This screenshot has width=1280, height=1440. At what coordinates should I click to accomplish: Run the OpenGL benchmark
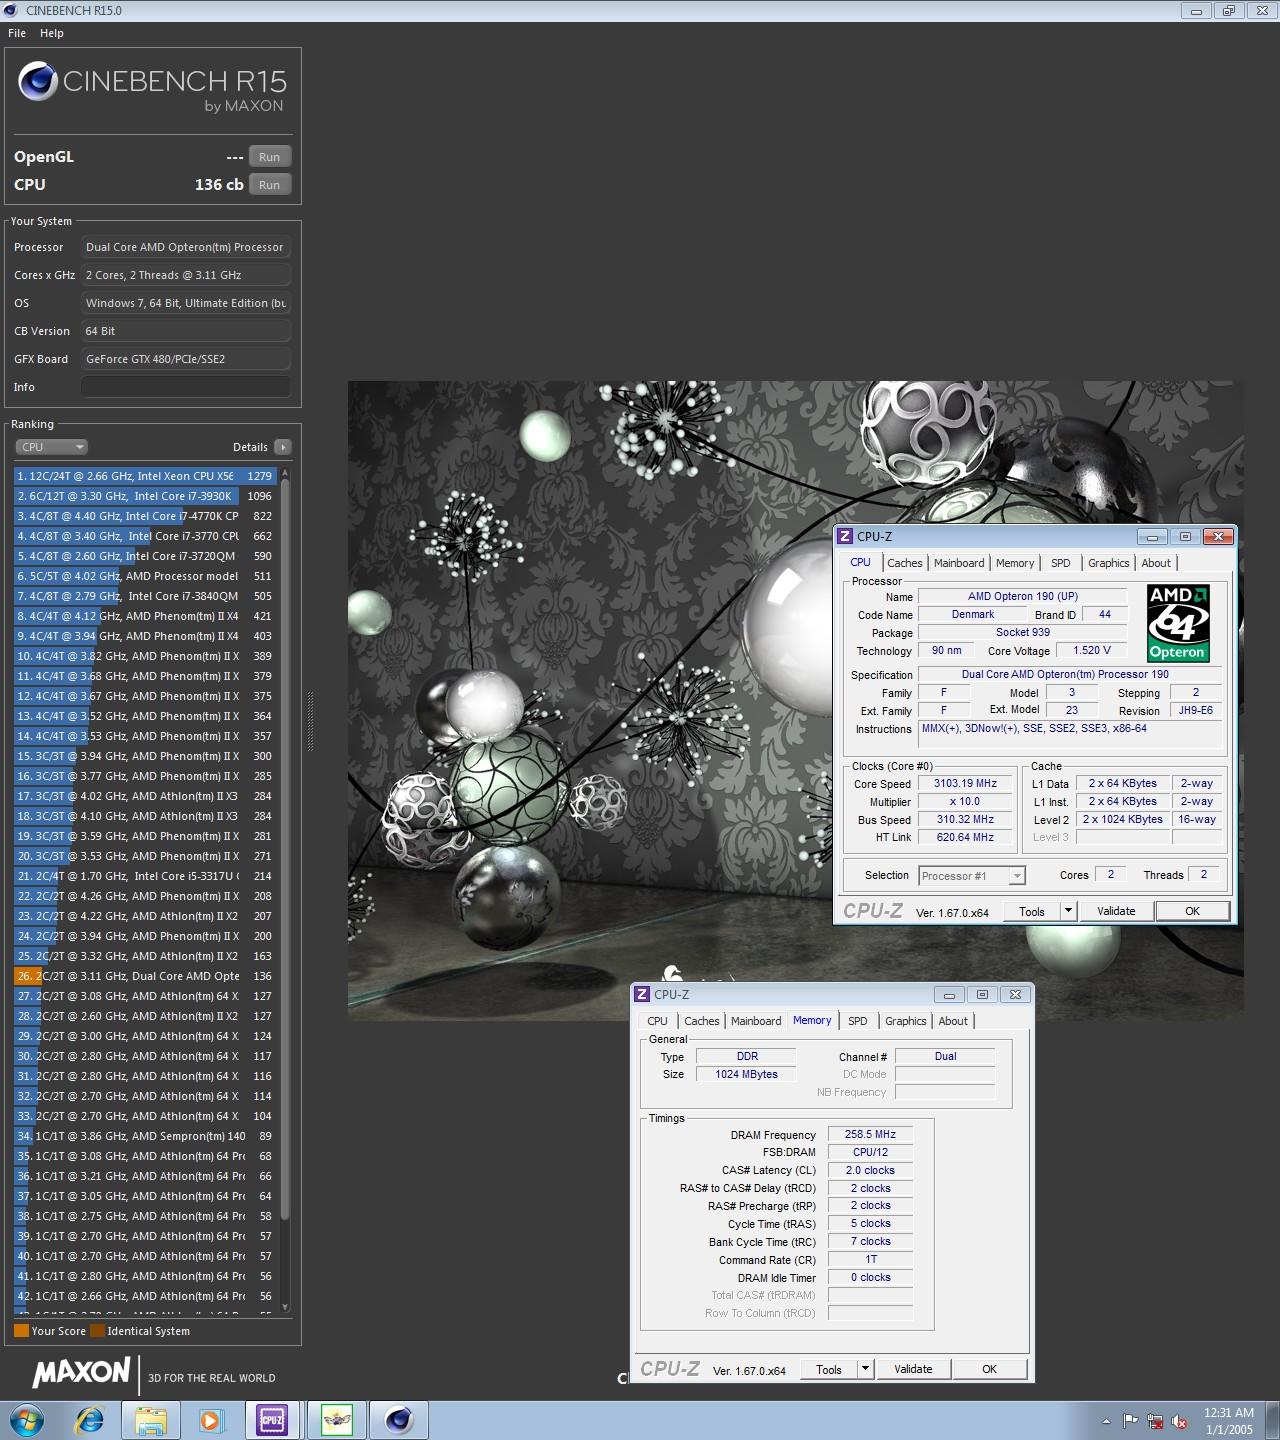tap(270, 157)
